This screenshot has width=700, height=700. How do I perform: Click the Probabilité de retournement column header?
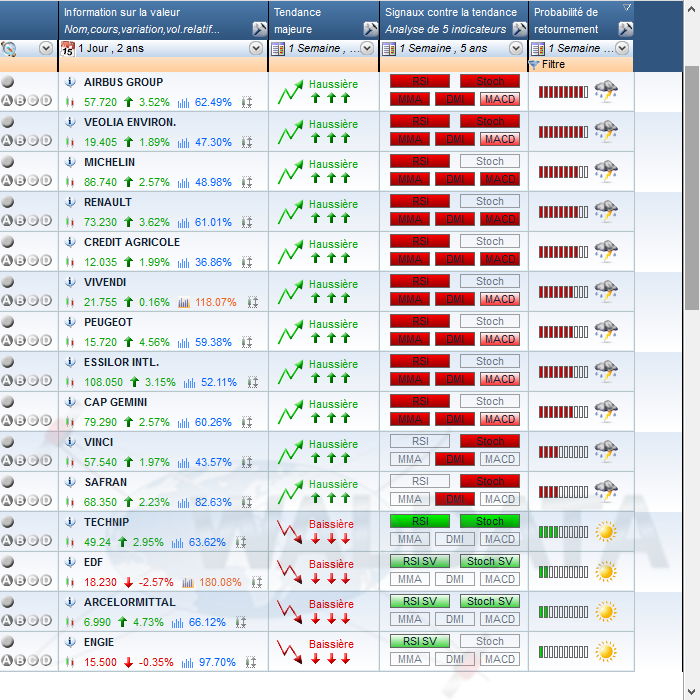581,21
